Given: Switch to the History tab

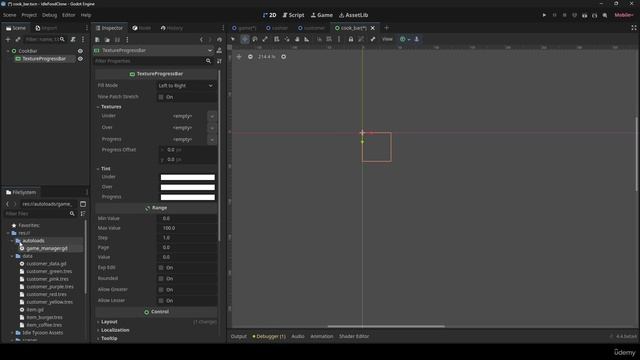Looking at the screenshot, I should 172,28.
